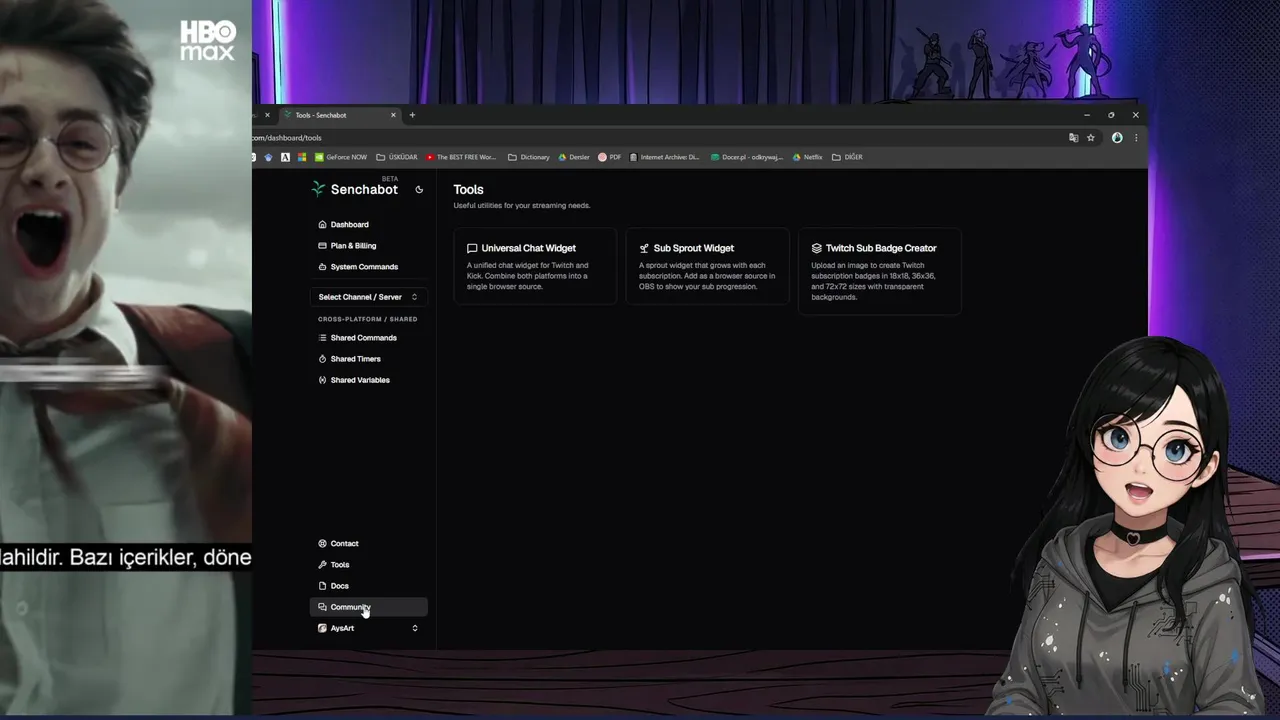
Task: Close the Tools - Senchabot browser tab
Action: [x=393, y=115]
